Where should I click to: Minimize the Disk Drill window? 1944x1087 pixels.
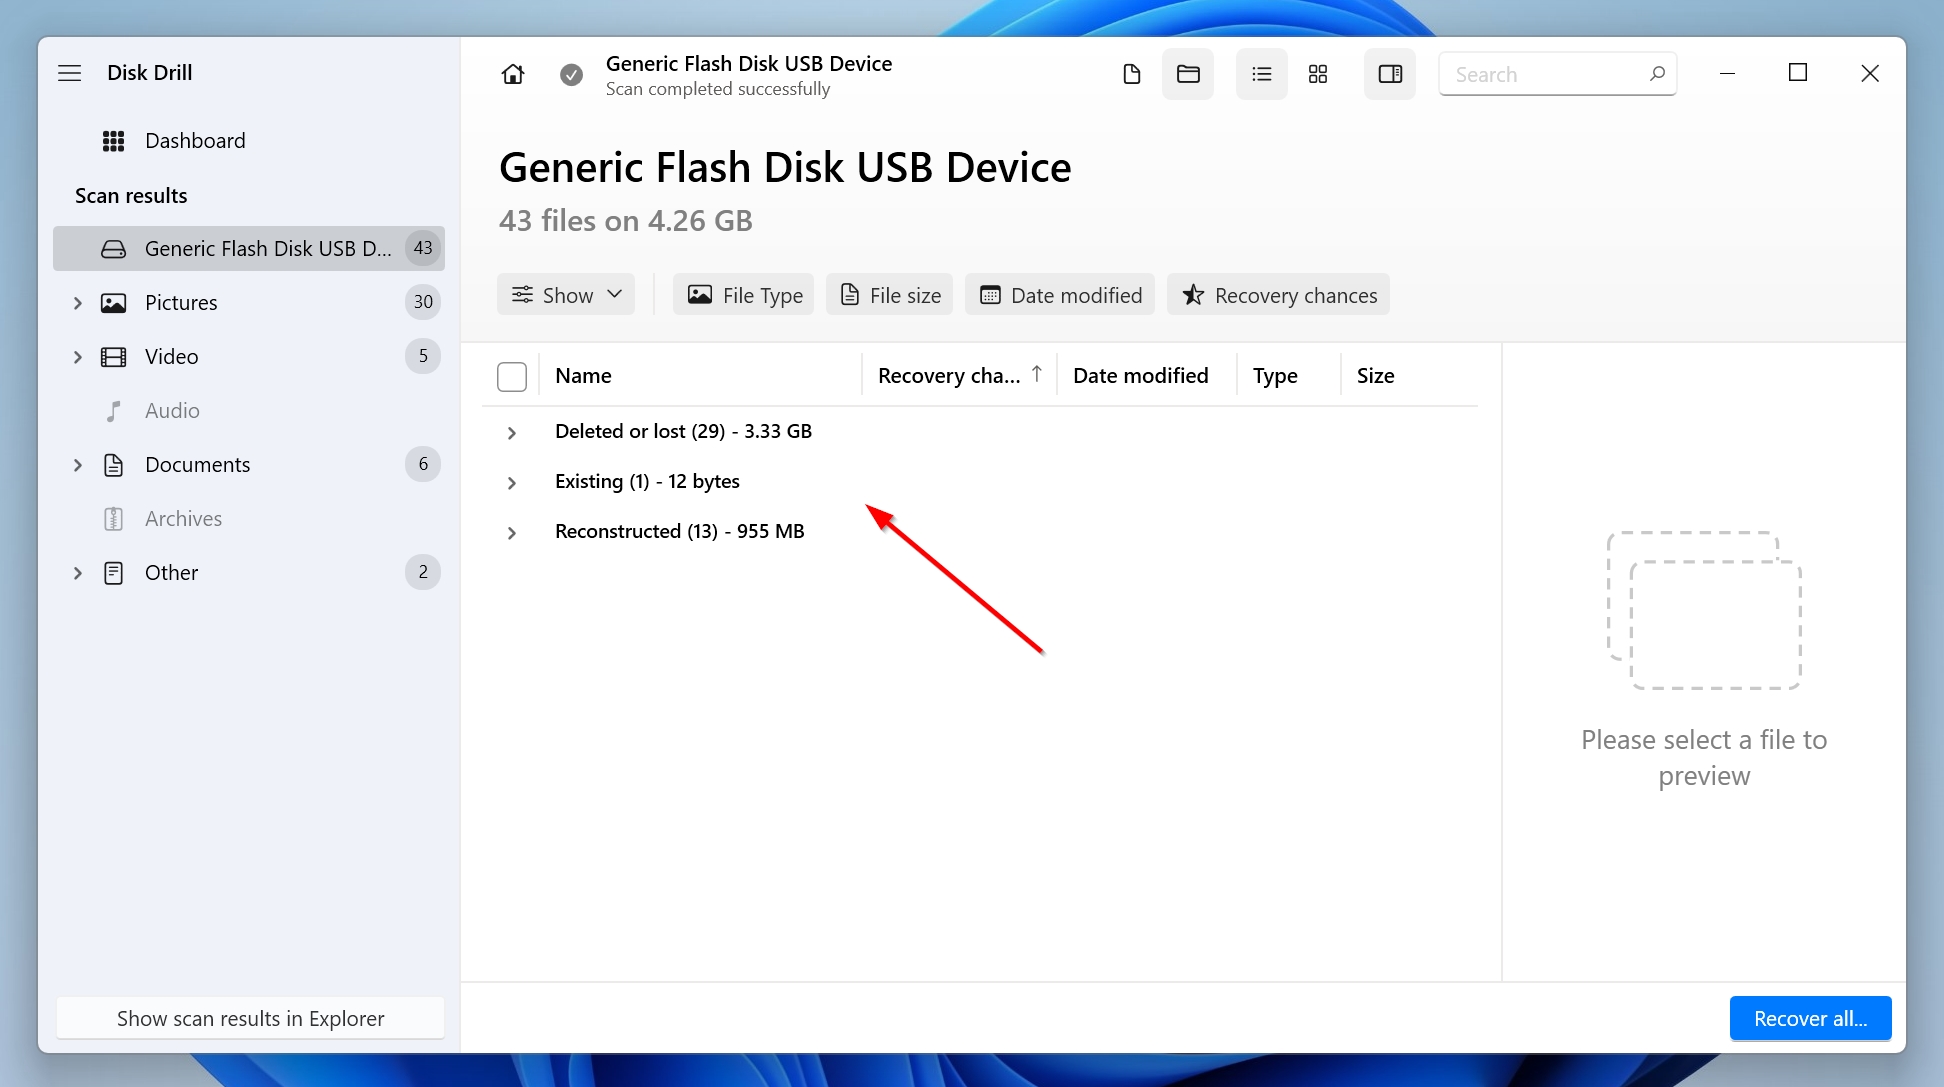[1727, 74]
